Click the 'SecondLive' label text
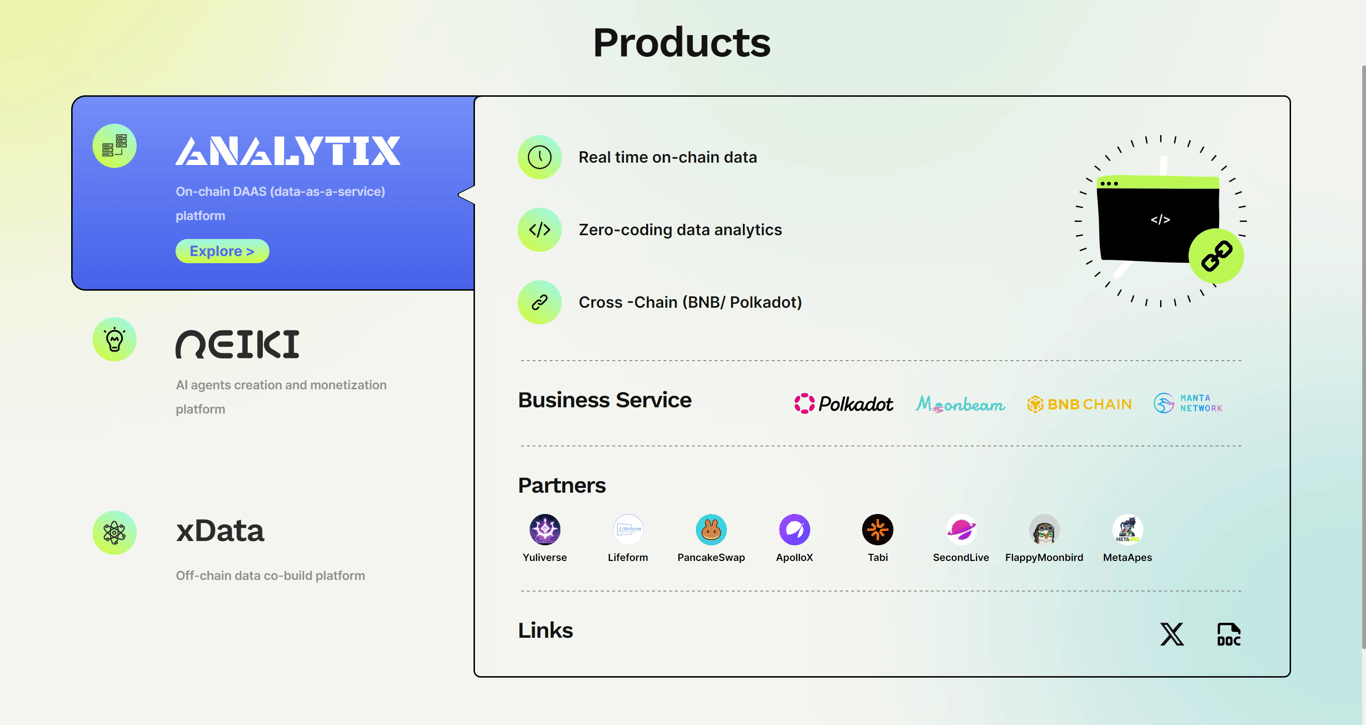The height and width of the screenshot is (725, 1366). [961, 557]
